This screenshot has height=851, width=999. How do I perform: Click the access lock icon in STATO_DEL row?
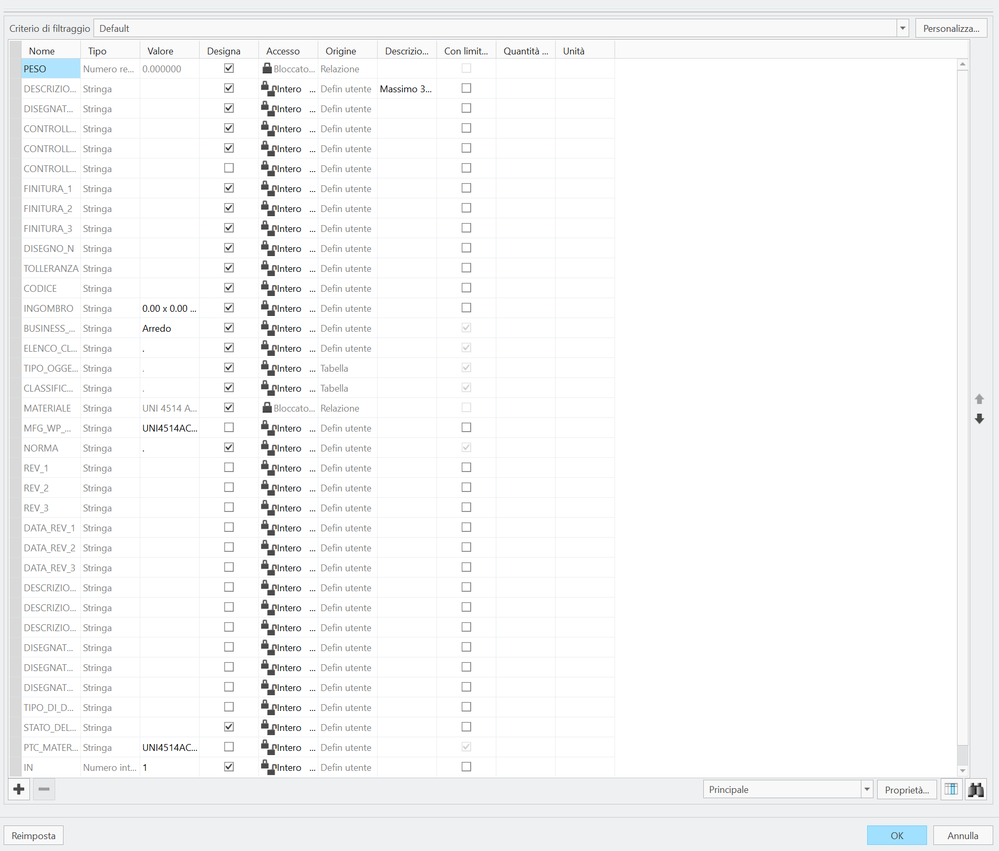coord(268,727)
